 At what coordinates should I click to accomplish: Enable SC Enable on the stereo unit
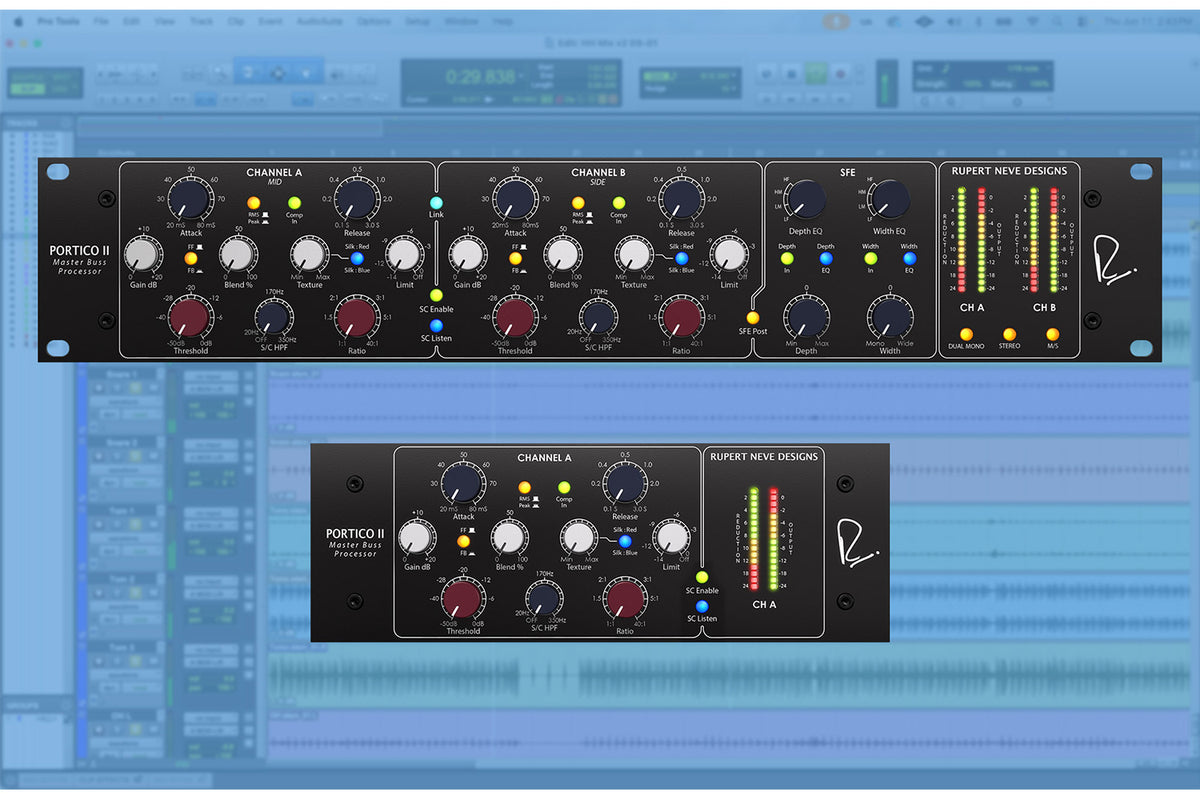436,295
